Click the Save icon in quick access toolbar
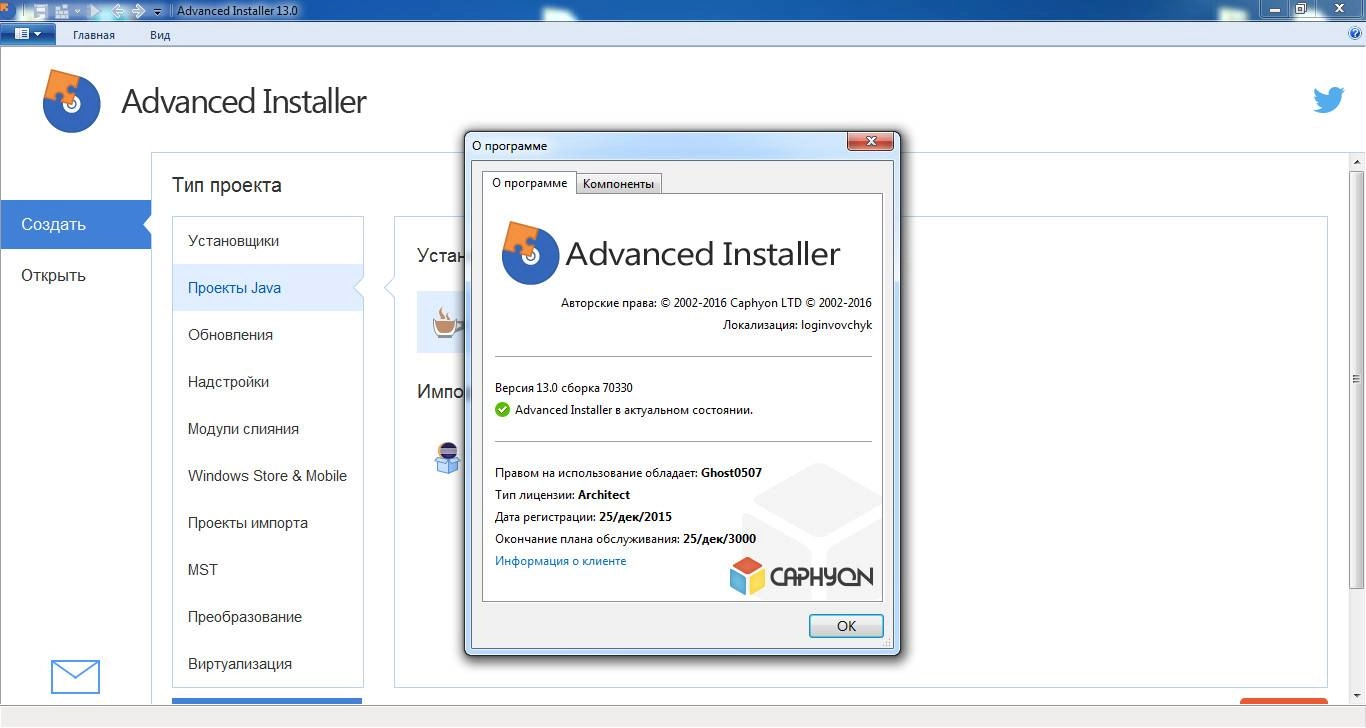Image resolution: width=1366 pixels, height=728 pixels. [x=39, y=11]
